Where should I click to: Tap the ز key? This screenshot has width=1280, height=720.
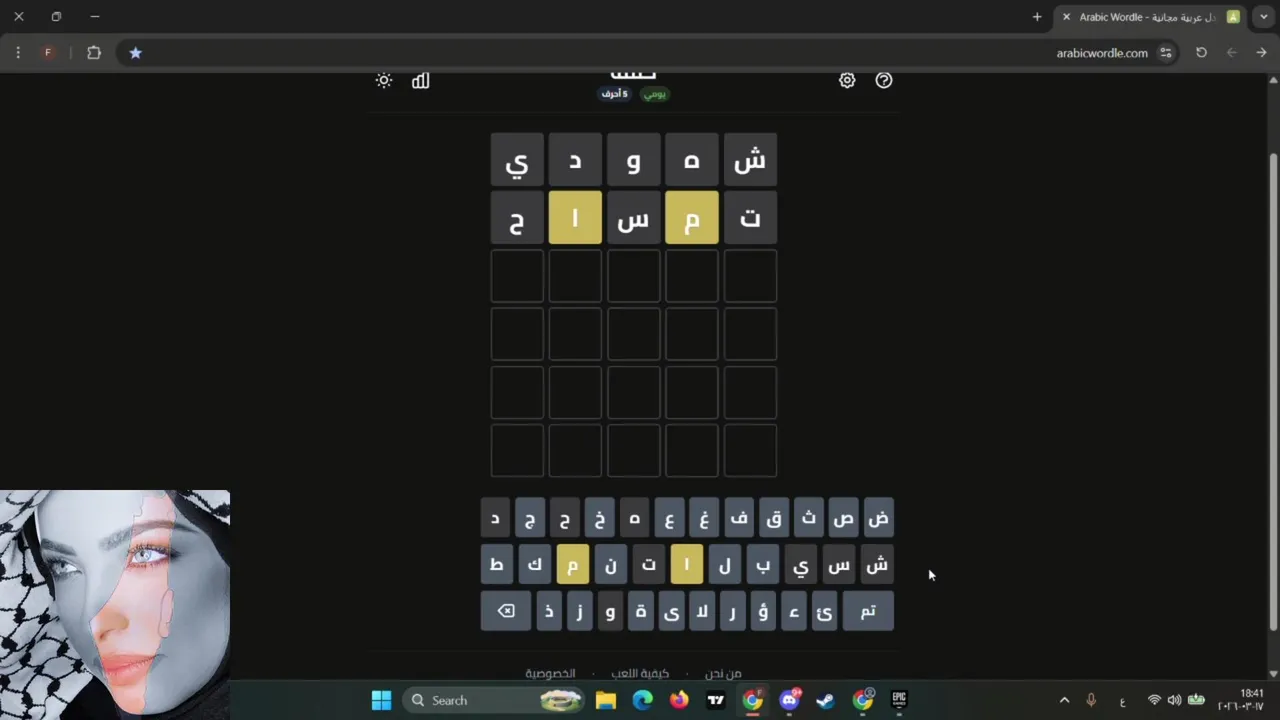pyautogui.click(x=579, y=611)
